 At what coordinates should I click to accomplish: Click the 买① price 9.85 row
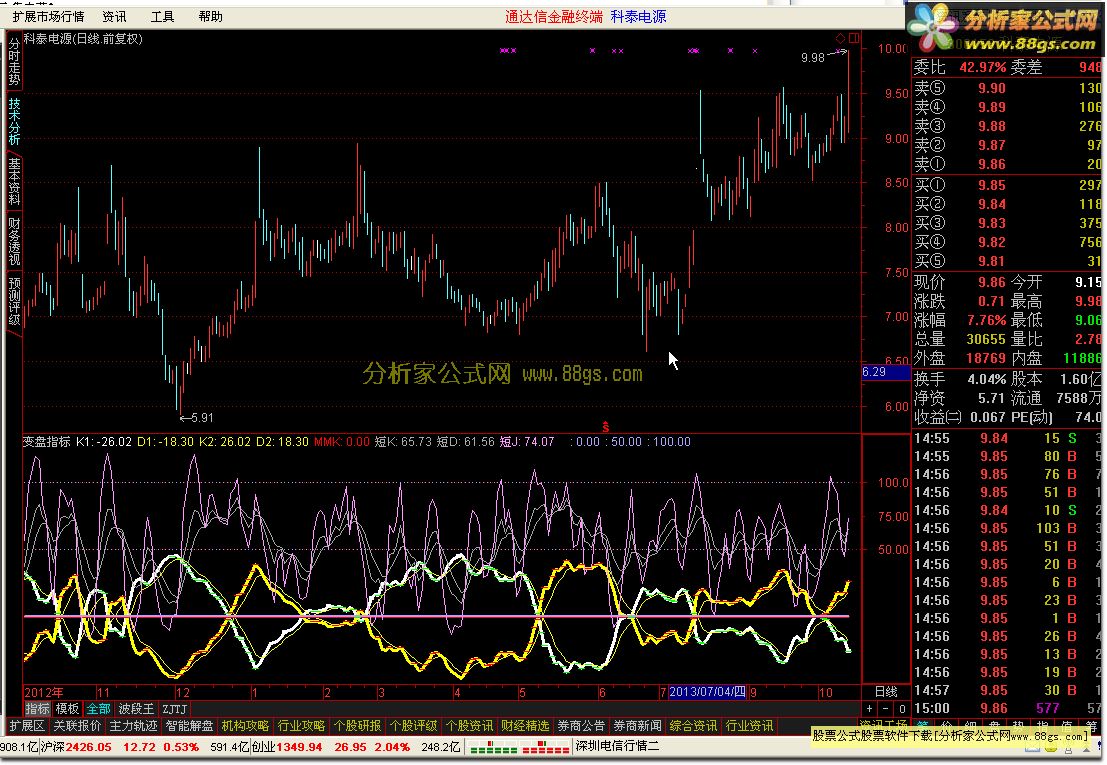tap(1007, 186)
